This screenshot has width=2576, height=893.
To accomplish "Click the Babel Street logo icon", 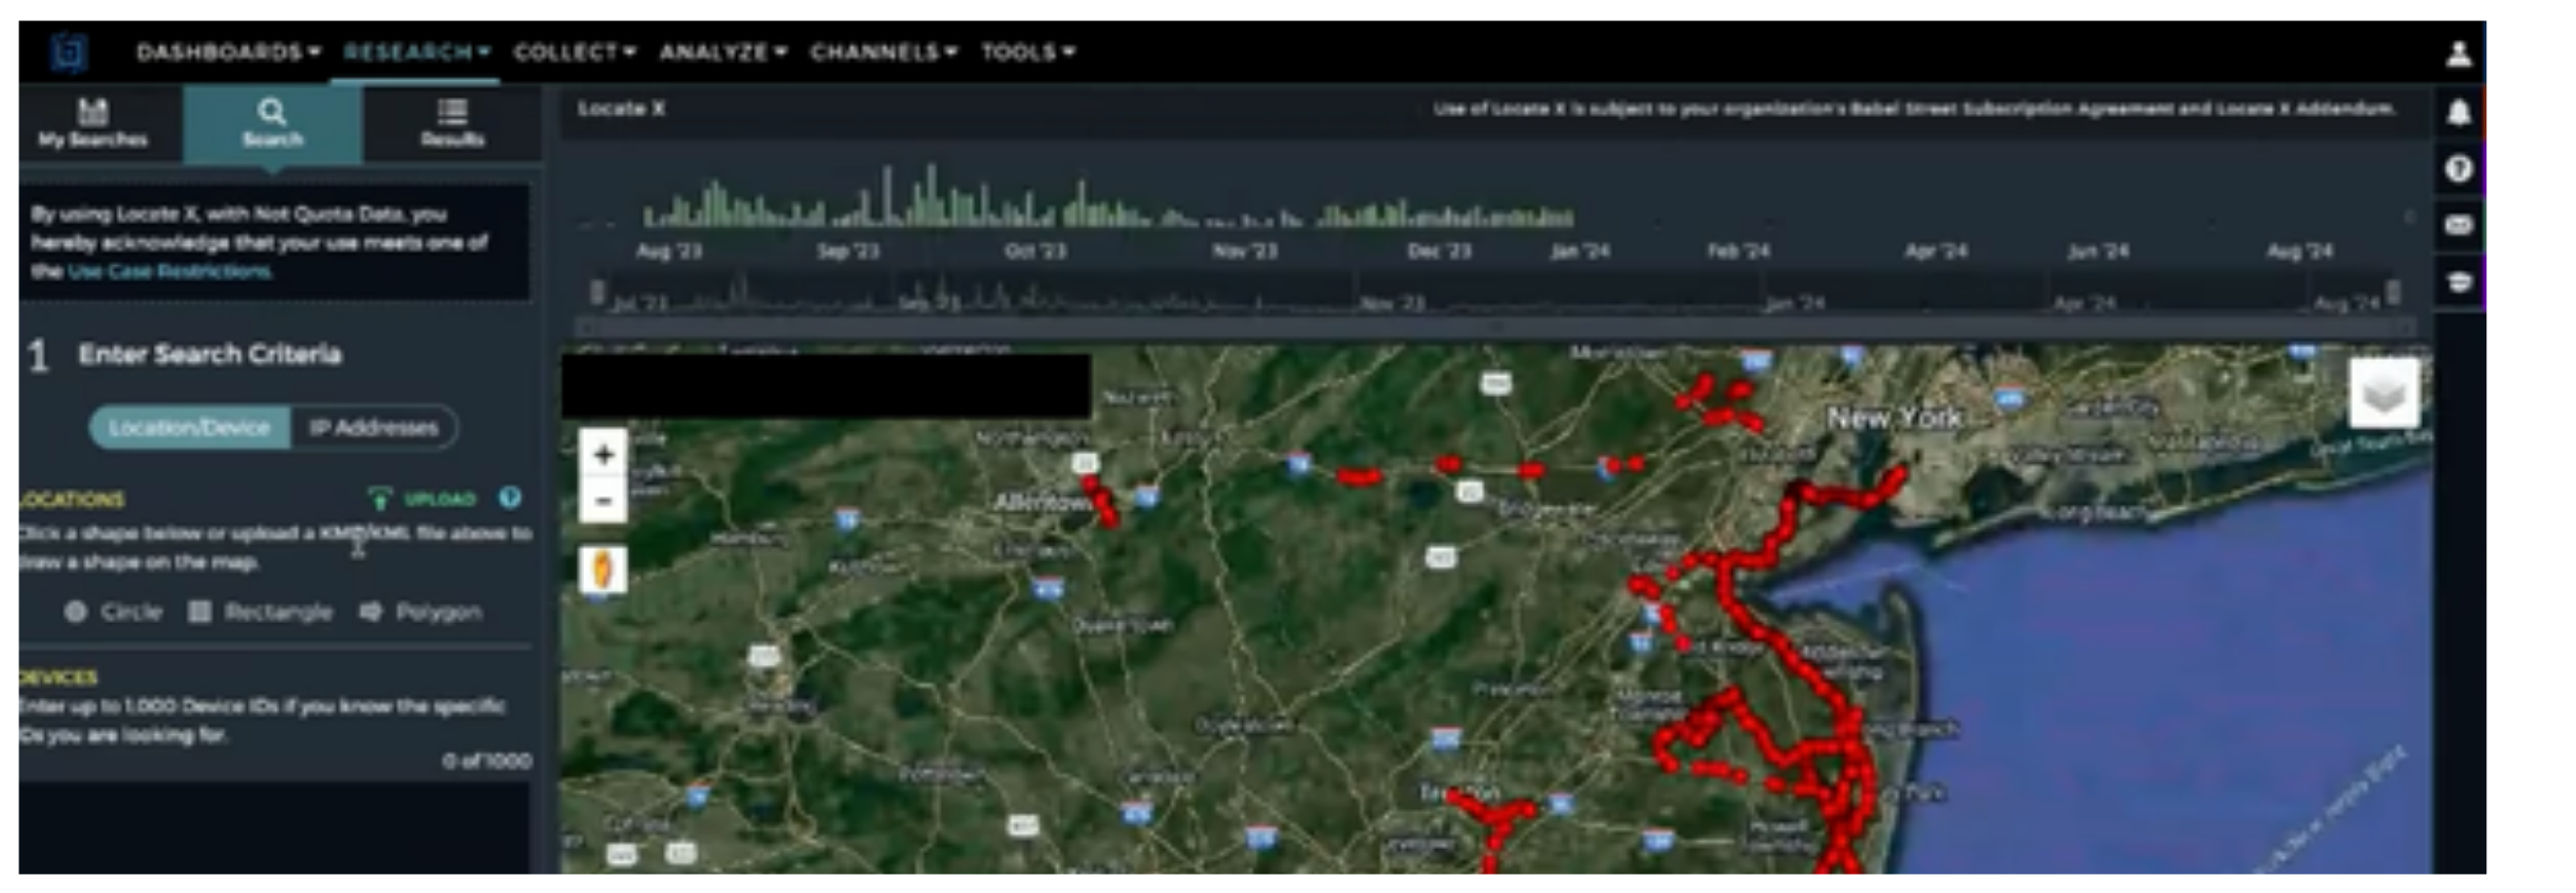I will 70,52.
